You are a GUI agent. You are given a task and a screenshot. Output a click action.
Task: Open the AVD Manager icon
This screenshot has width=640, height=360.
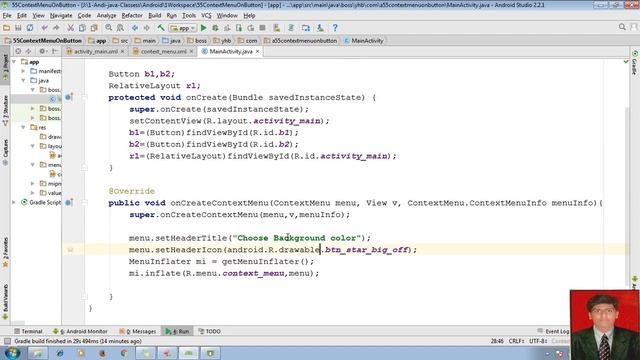277,28
